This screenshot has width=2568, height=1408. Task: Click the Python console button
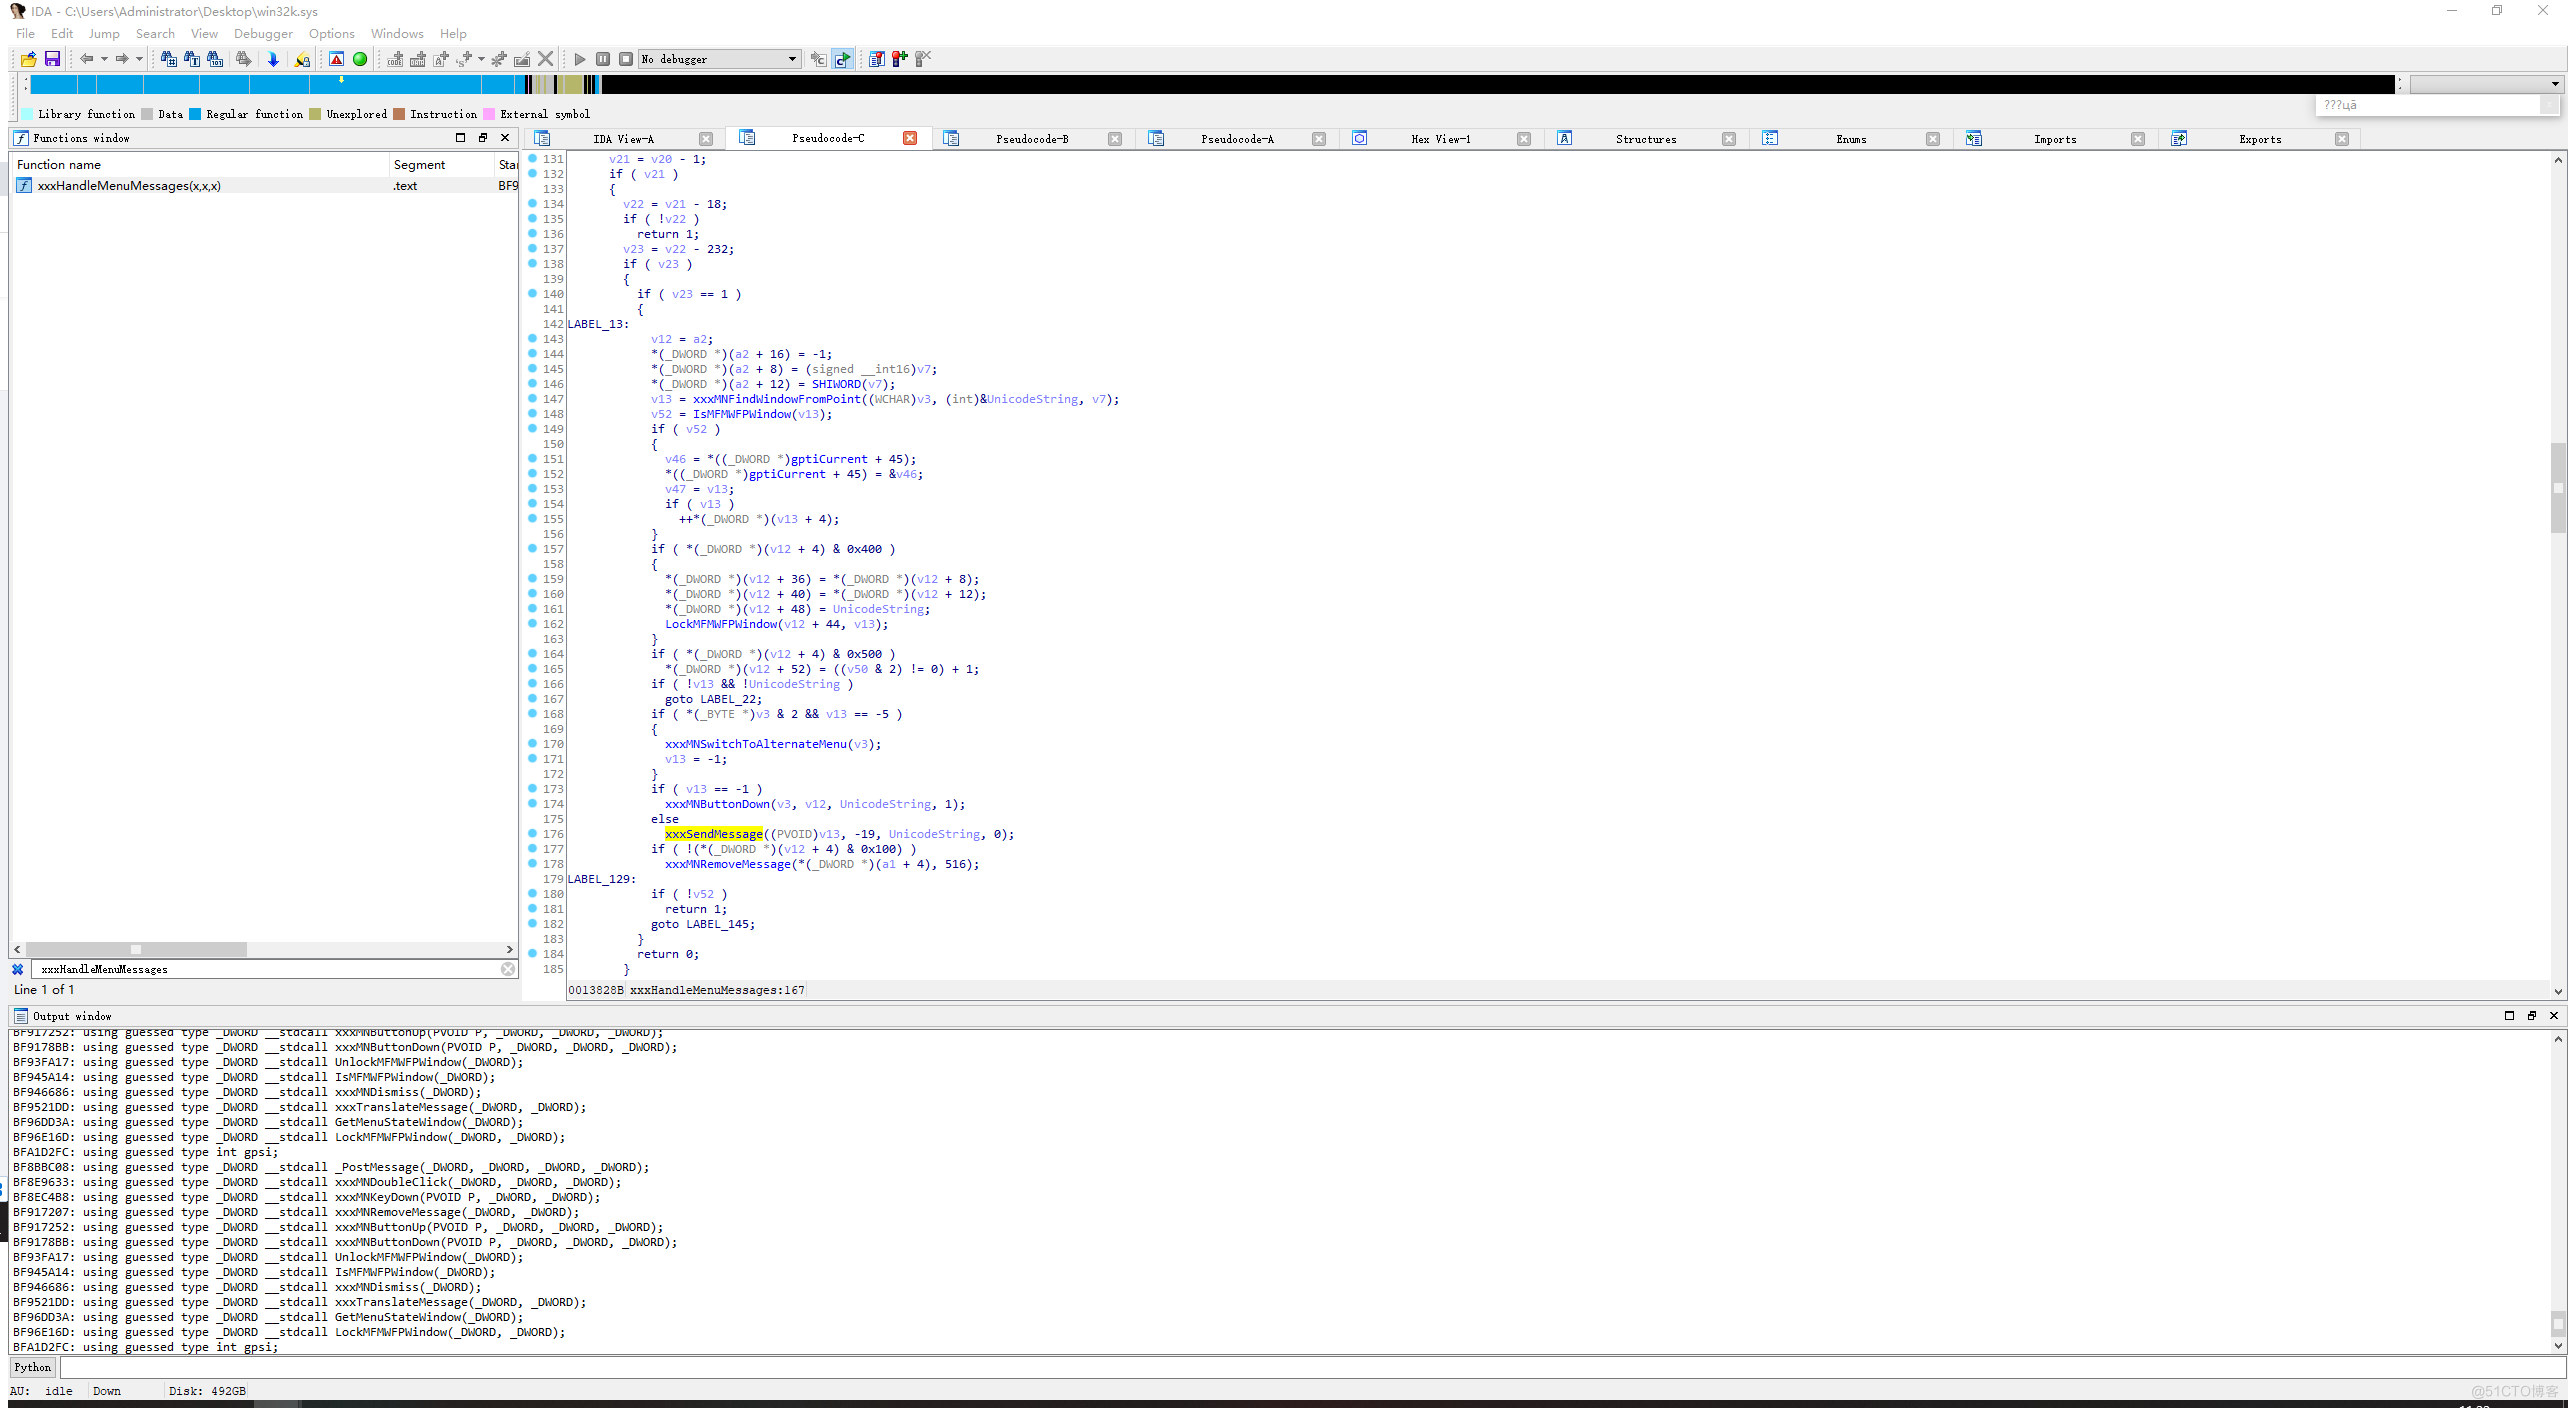point(32,1367)
